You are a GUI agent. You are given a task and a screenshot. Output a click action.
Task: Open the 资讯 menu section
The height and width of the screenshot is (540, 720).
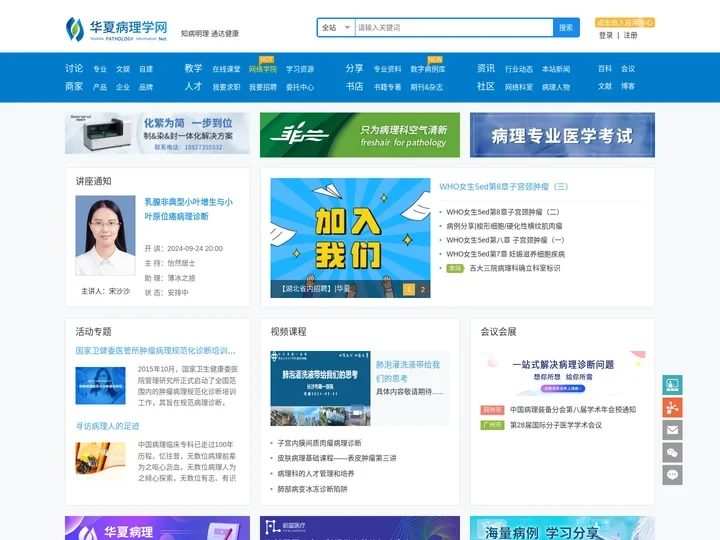[486, 68]
